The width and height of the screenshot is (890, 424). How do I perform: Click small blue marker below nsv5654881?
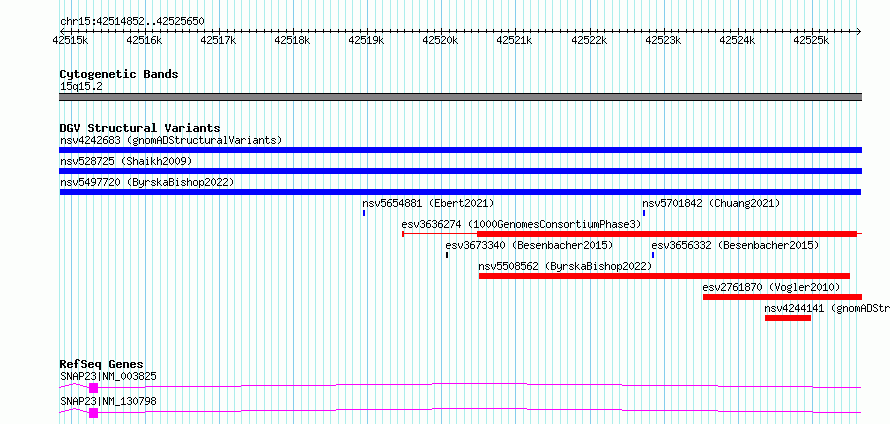[364, 213]
